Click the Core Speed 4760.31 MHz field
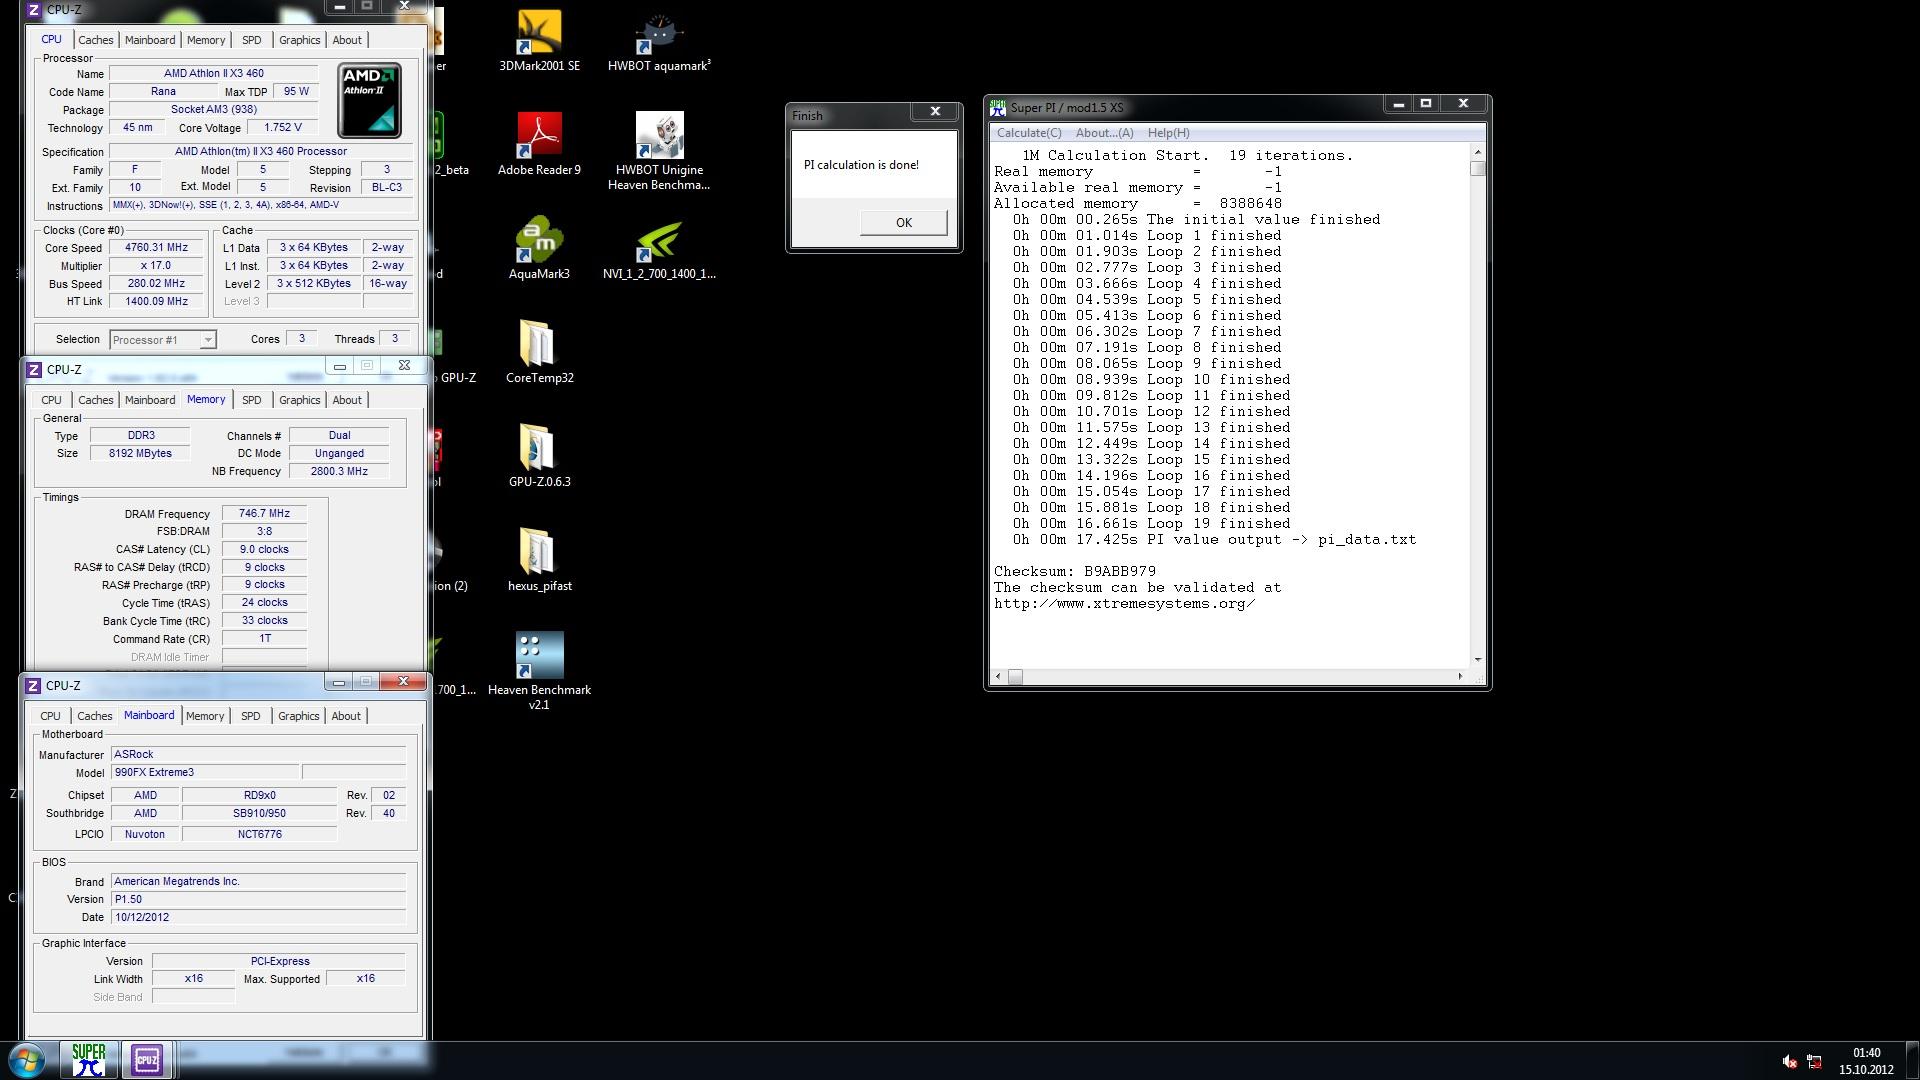Viewport: 1920px width, 1080px height. coord(156,248)
